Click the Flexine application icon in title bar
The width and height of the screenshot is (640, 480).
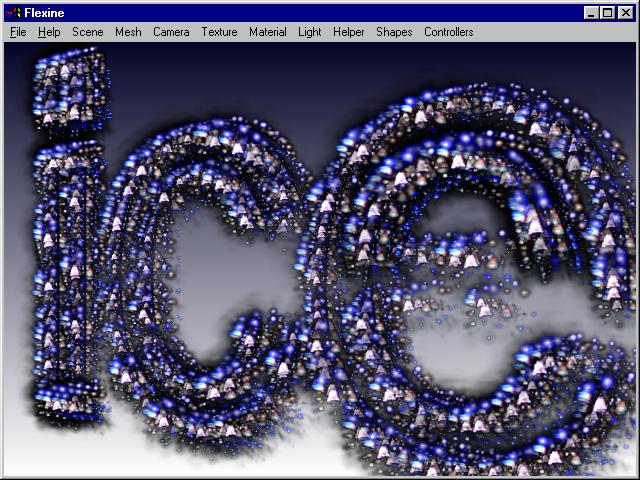13,13
